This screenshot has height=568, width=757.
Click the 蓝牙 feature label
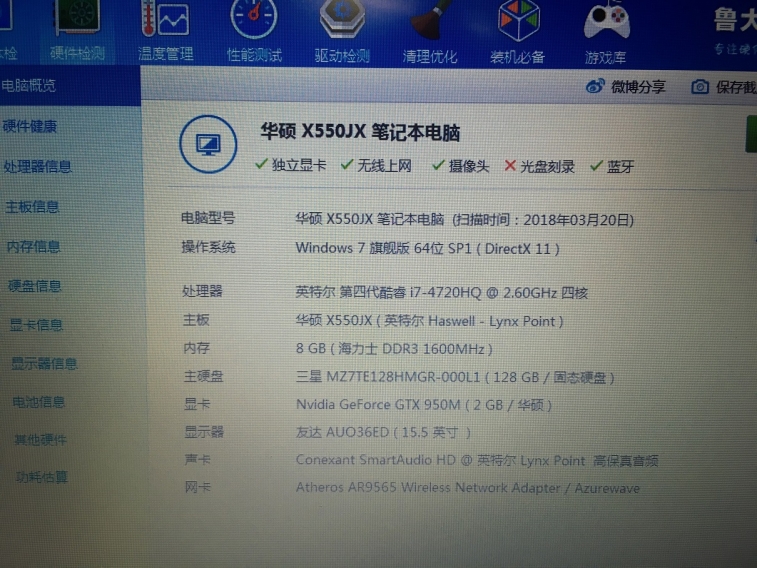(620, 167)
